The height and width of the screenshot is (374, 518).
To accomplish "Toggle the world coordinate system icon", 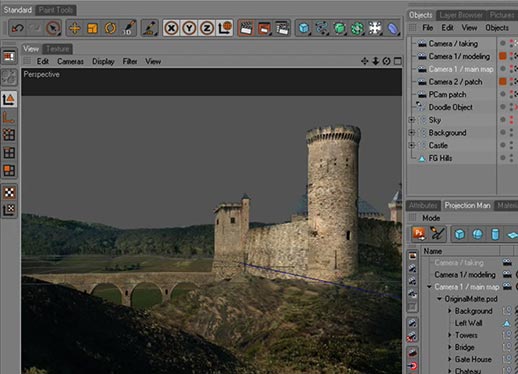I will (x=225, y=28).
